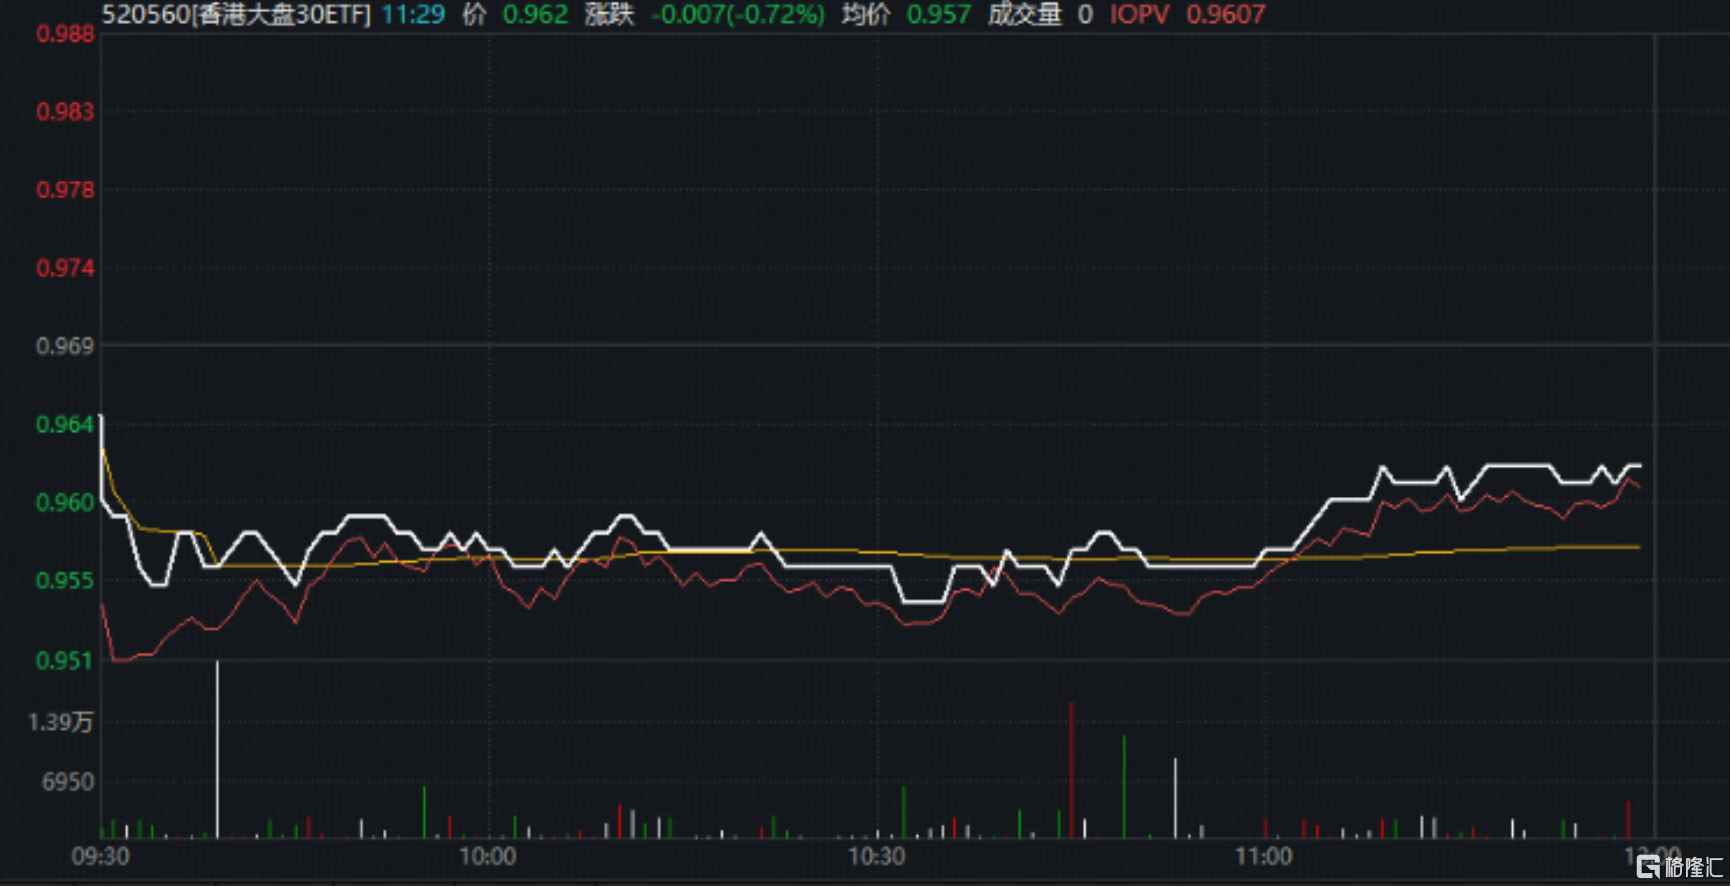Viewport: 1731px width, 887px height.
Task: Click the current price value 0.962
Action: 535,15
